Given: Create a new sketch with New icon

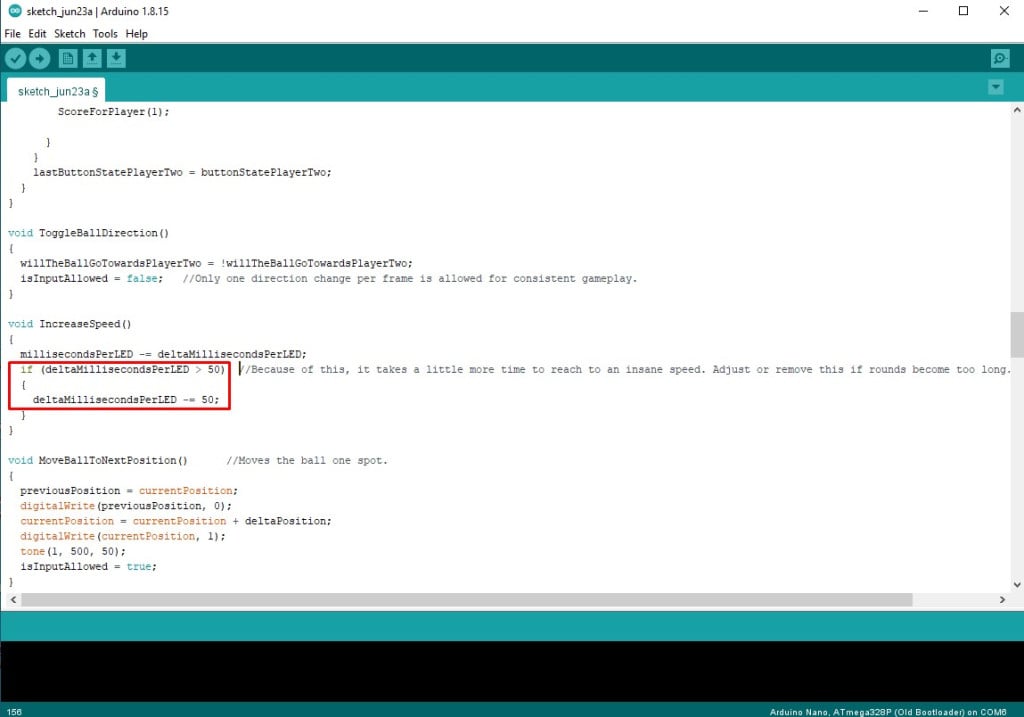Looking at the screenshot, I should tap(68, 59).
